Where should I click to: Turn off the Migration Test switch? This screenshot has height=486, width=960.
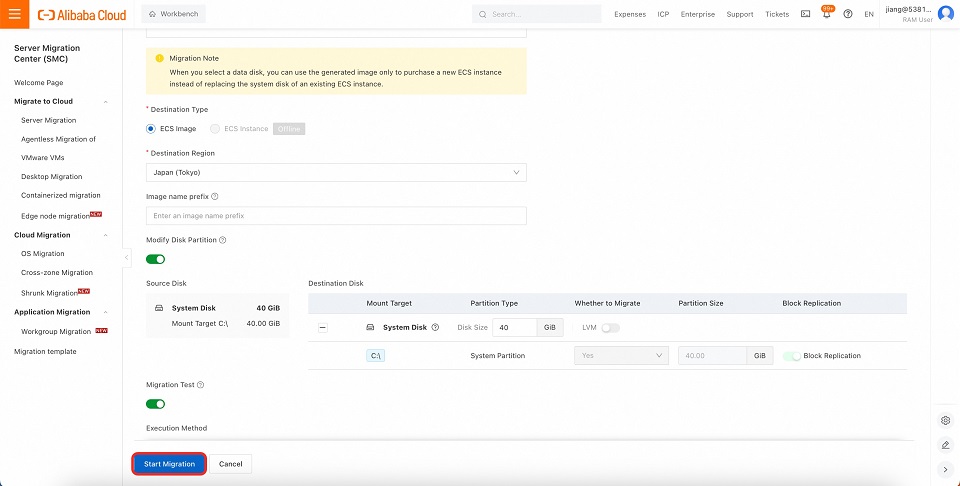[x=156, y=404]
